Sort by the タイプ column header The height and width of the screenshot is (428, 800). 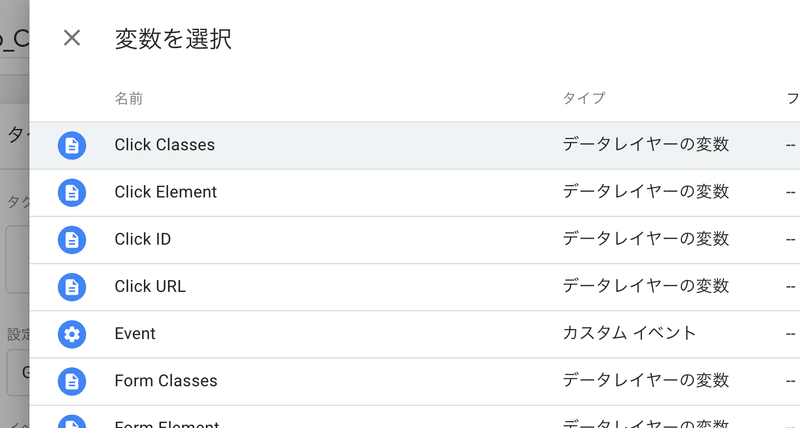[x=584, y=98]
